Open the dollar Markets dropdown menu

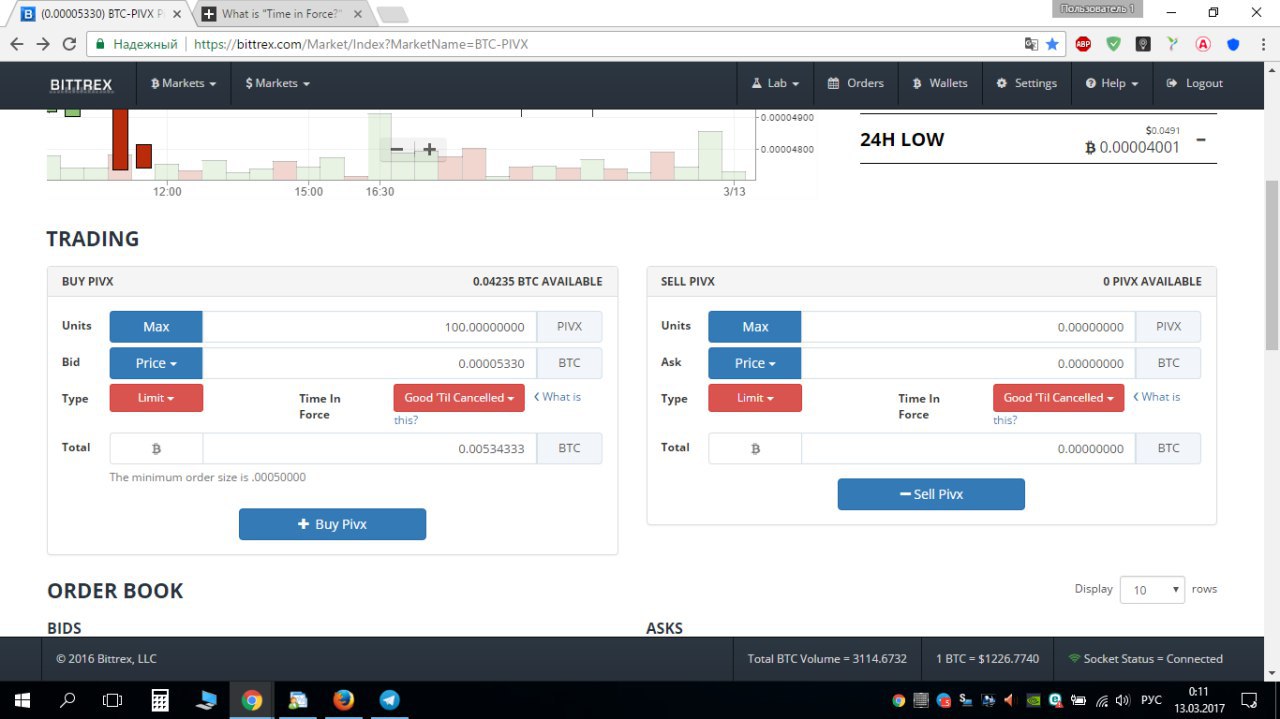click(x=277, y=84)
